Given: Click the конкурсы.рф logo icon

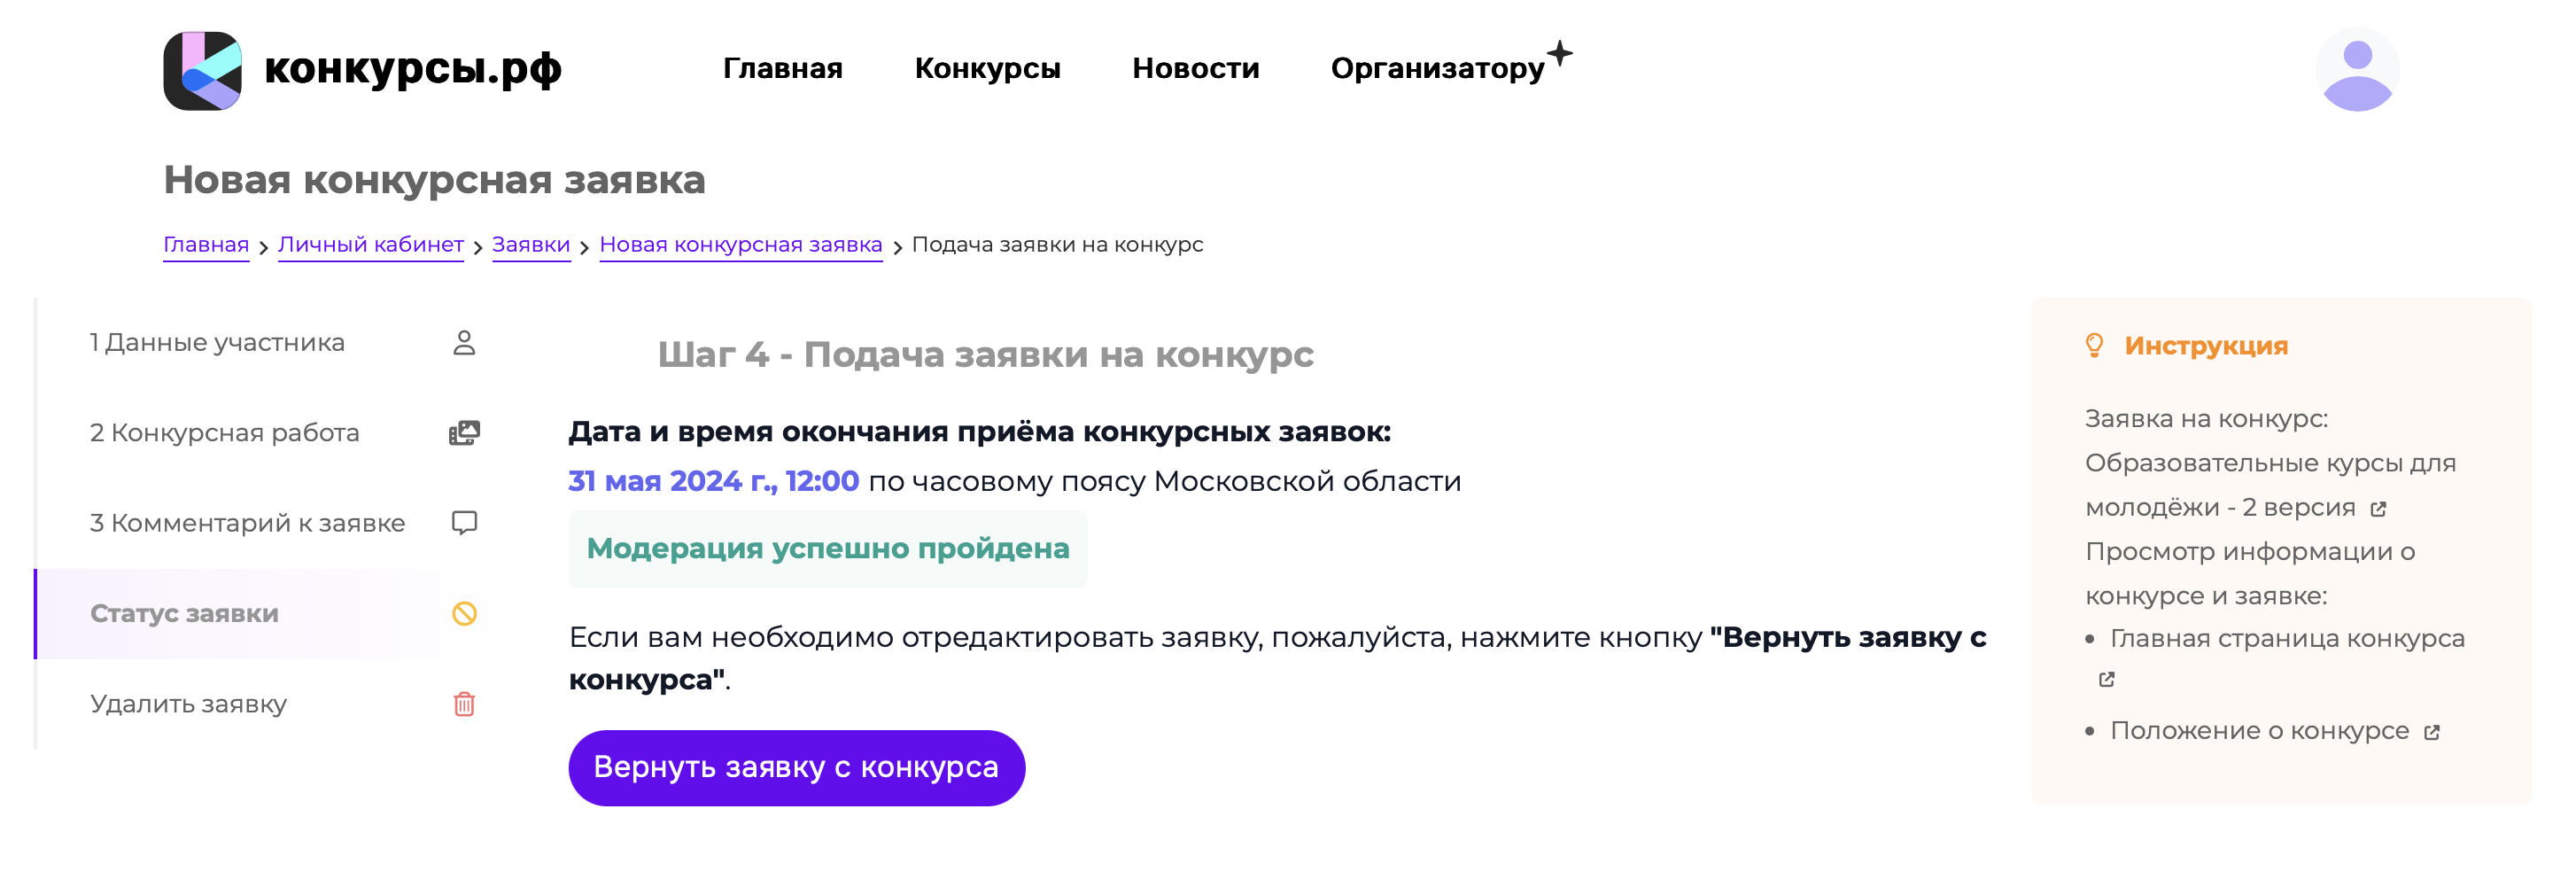Looking at the screenshot, I should [x=202, y=70].
